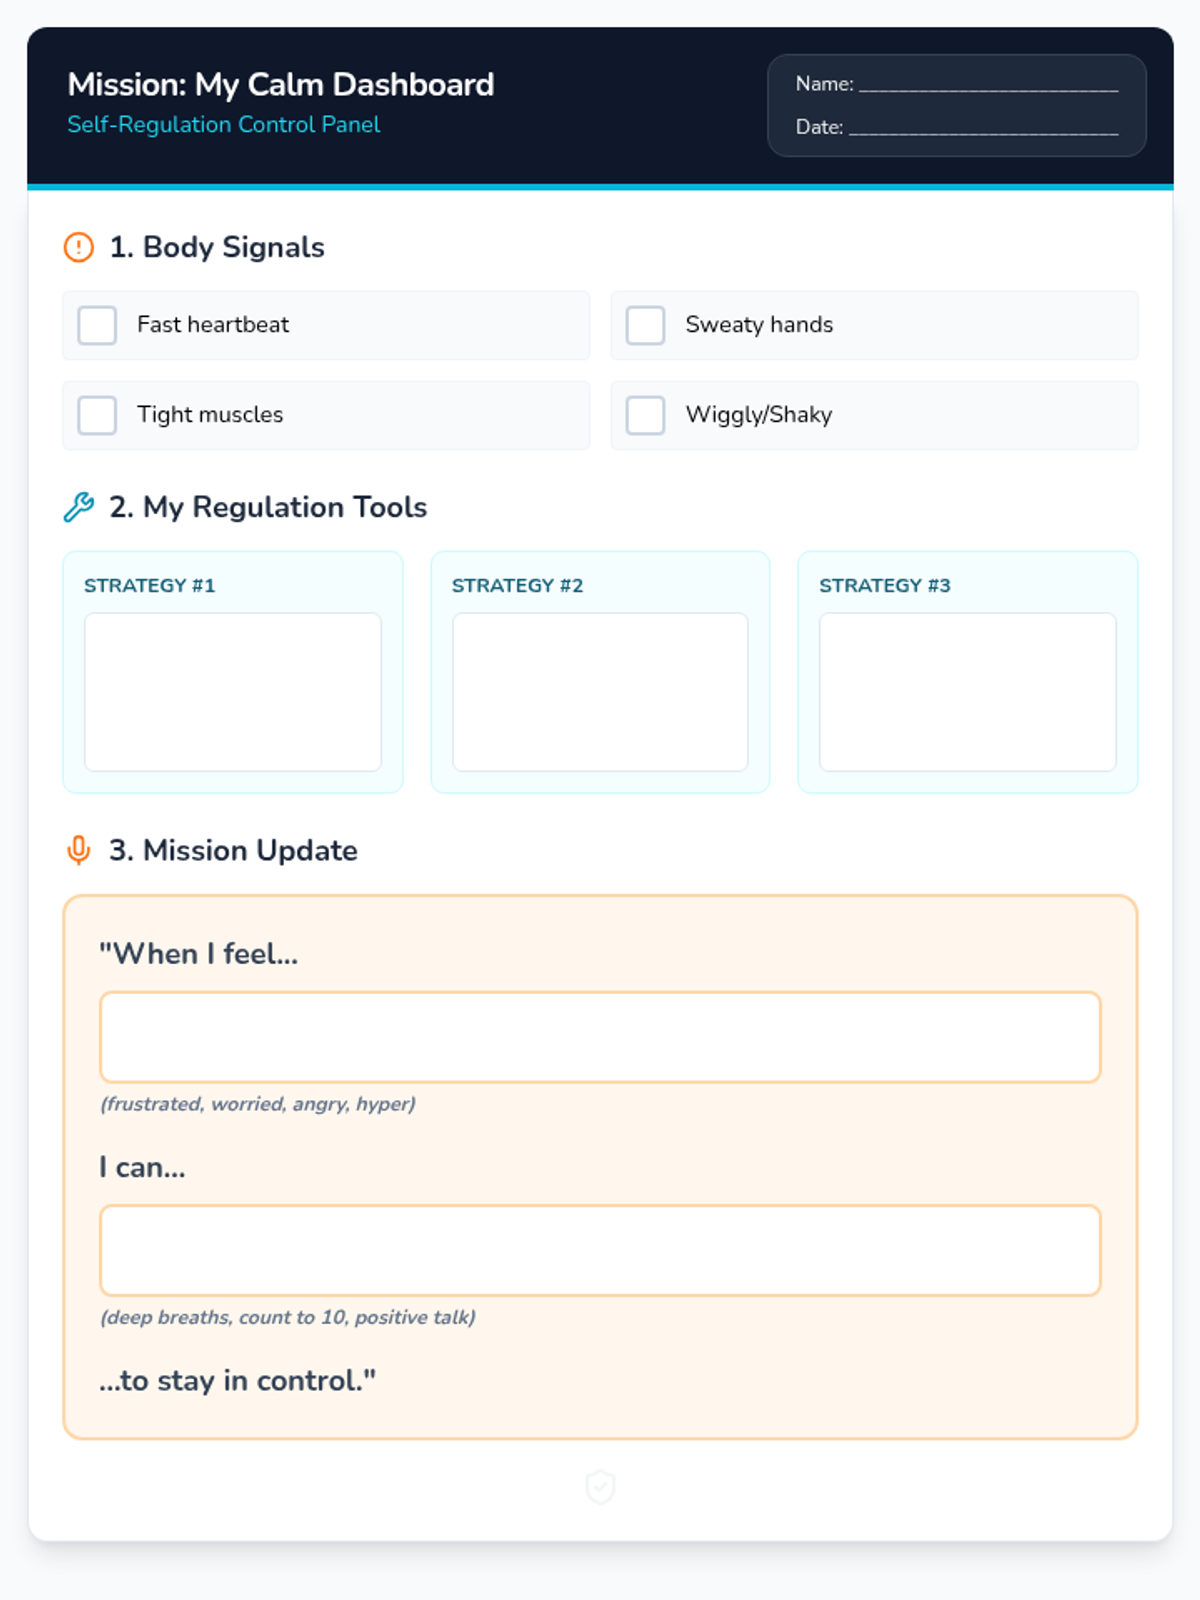This screenshot has width=1200, height=1600.
Task: Check the Fast heartbeat box
Action: click(x=97, y=325)
